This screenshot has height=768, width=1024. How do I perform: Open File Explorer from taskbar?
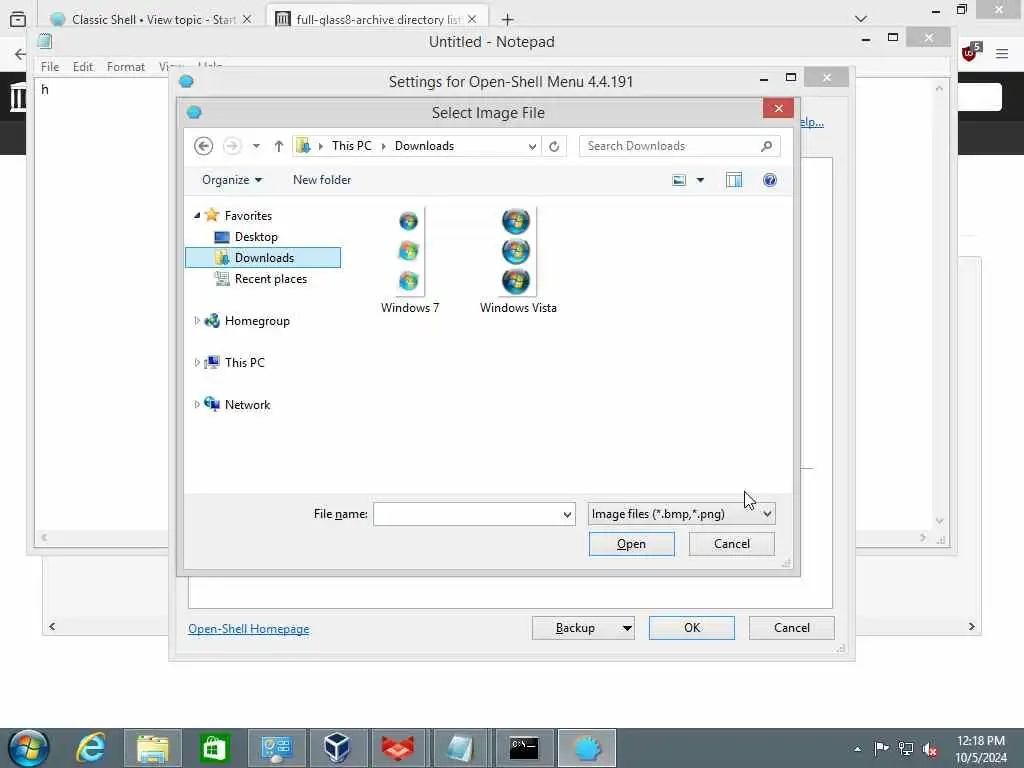pyautogui.click(x=153, y=748)
